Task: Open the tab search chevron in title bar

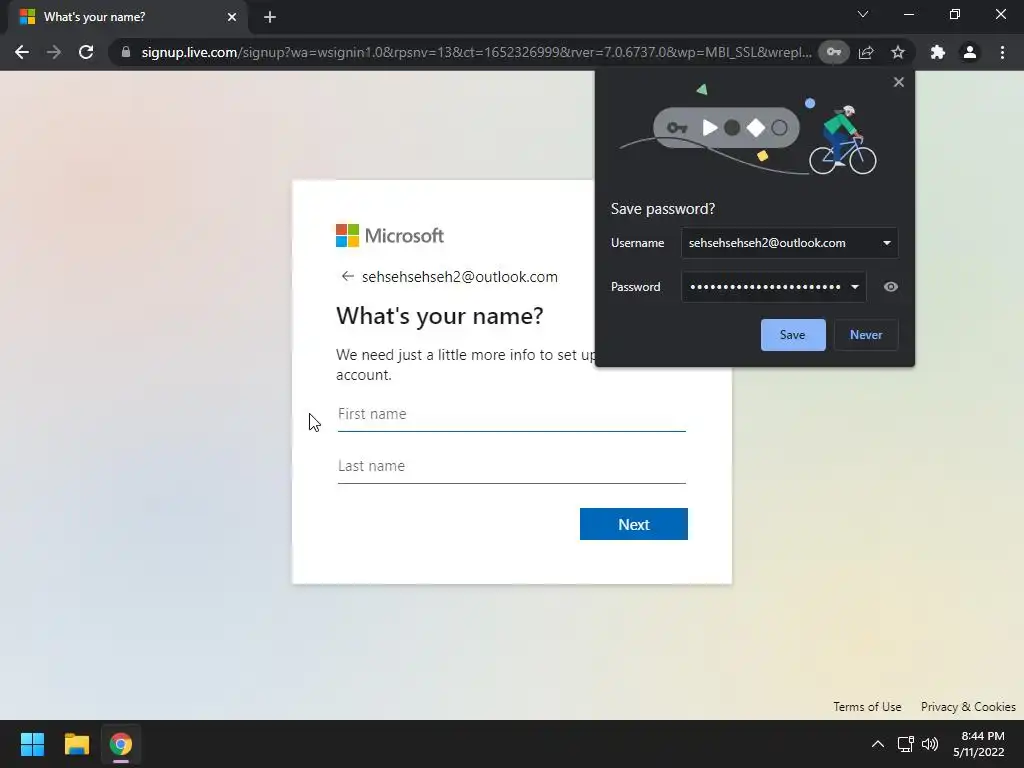Action: point(863,14)
